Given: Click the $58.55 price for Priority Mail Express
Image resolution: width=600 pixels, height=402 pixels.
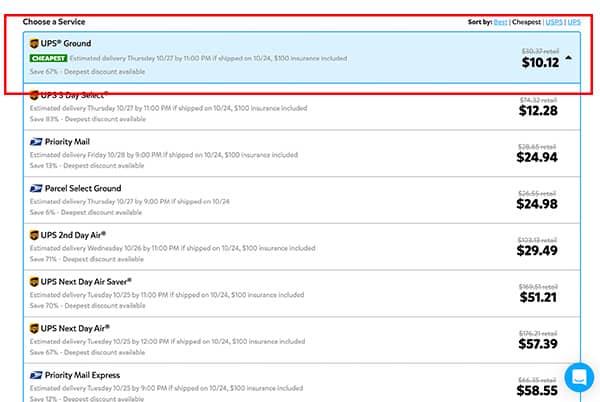Looking at the screenshot, I should 537,391.
